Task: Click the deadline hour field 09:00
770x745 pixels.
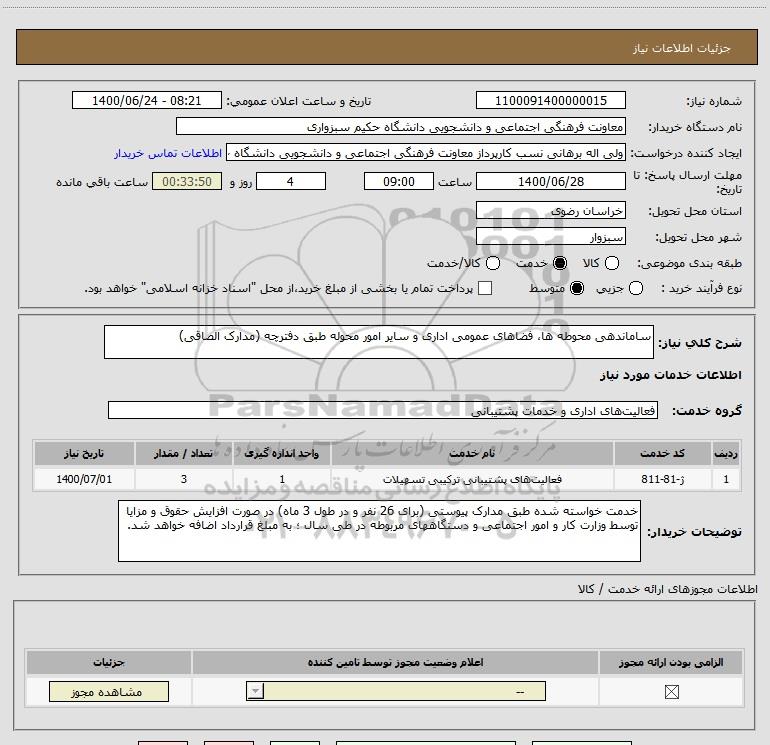Action: coord(399,181)
